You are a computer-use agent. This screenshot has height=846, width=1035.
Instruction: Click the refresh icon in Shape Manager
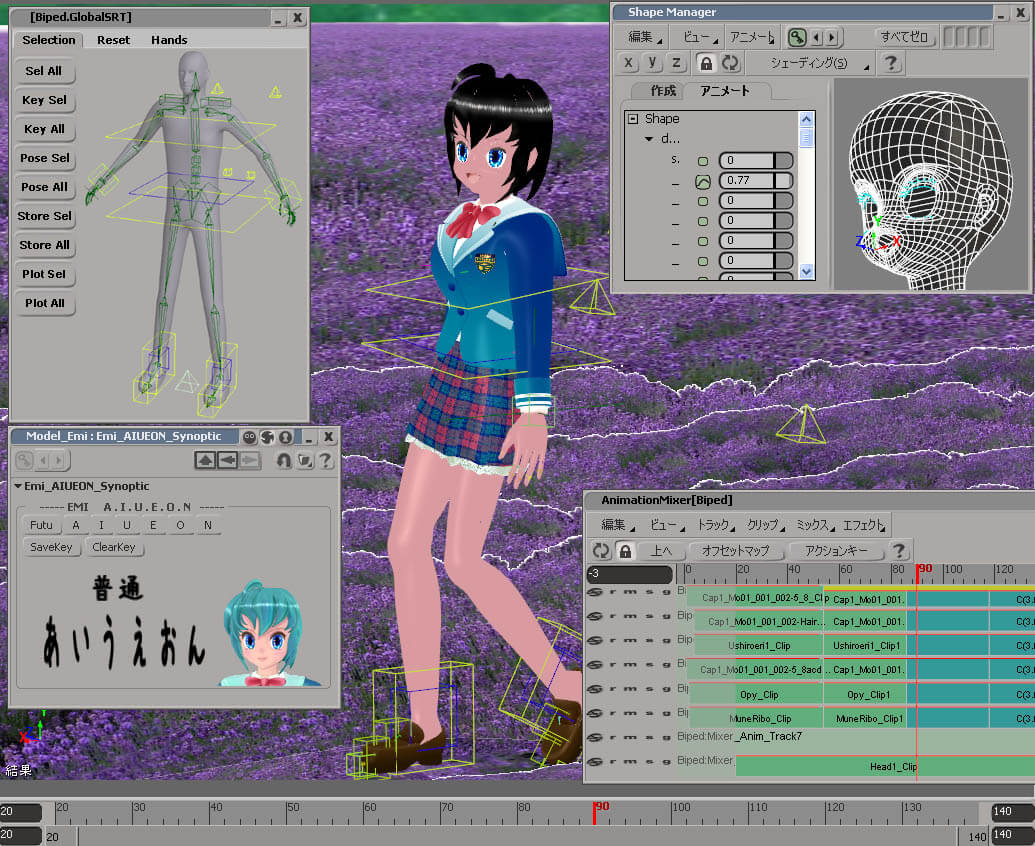730,63
